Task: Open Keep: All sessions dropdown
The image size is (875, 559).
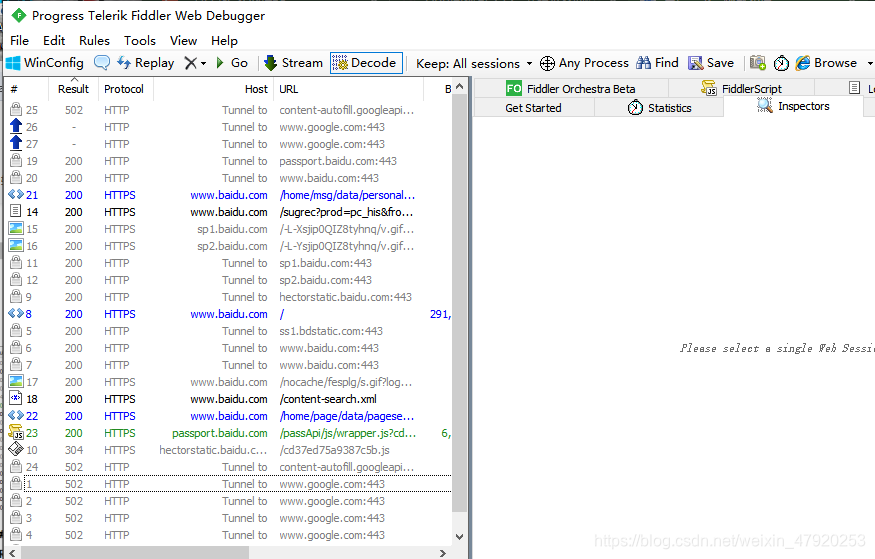Action: point(474,64)
